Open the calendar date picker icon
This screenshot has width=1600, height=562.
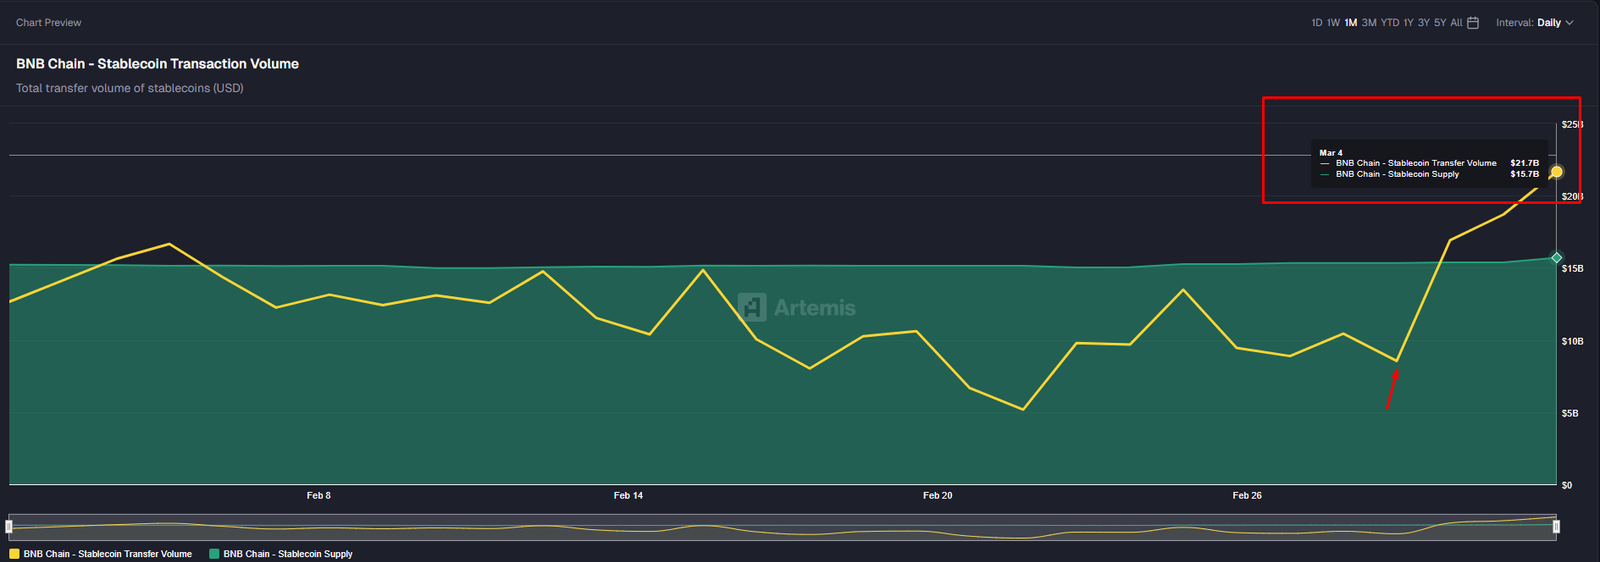pos(1473,23)
